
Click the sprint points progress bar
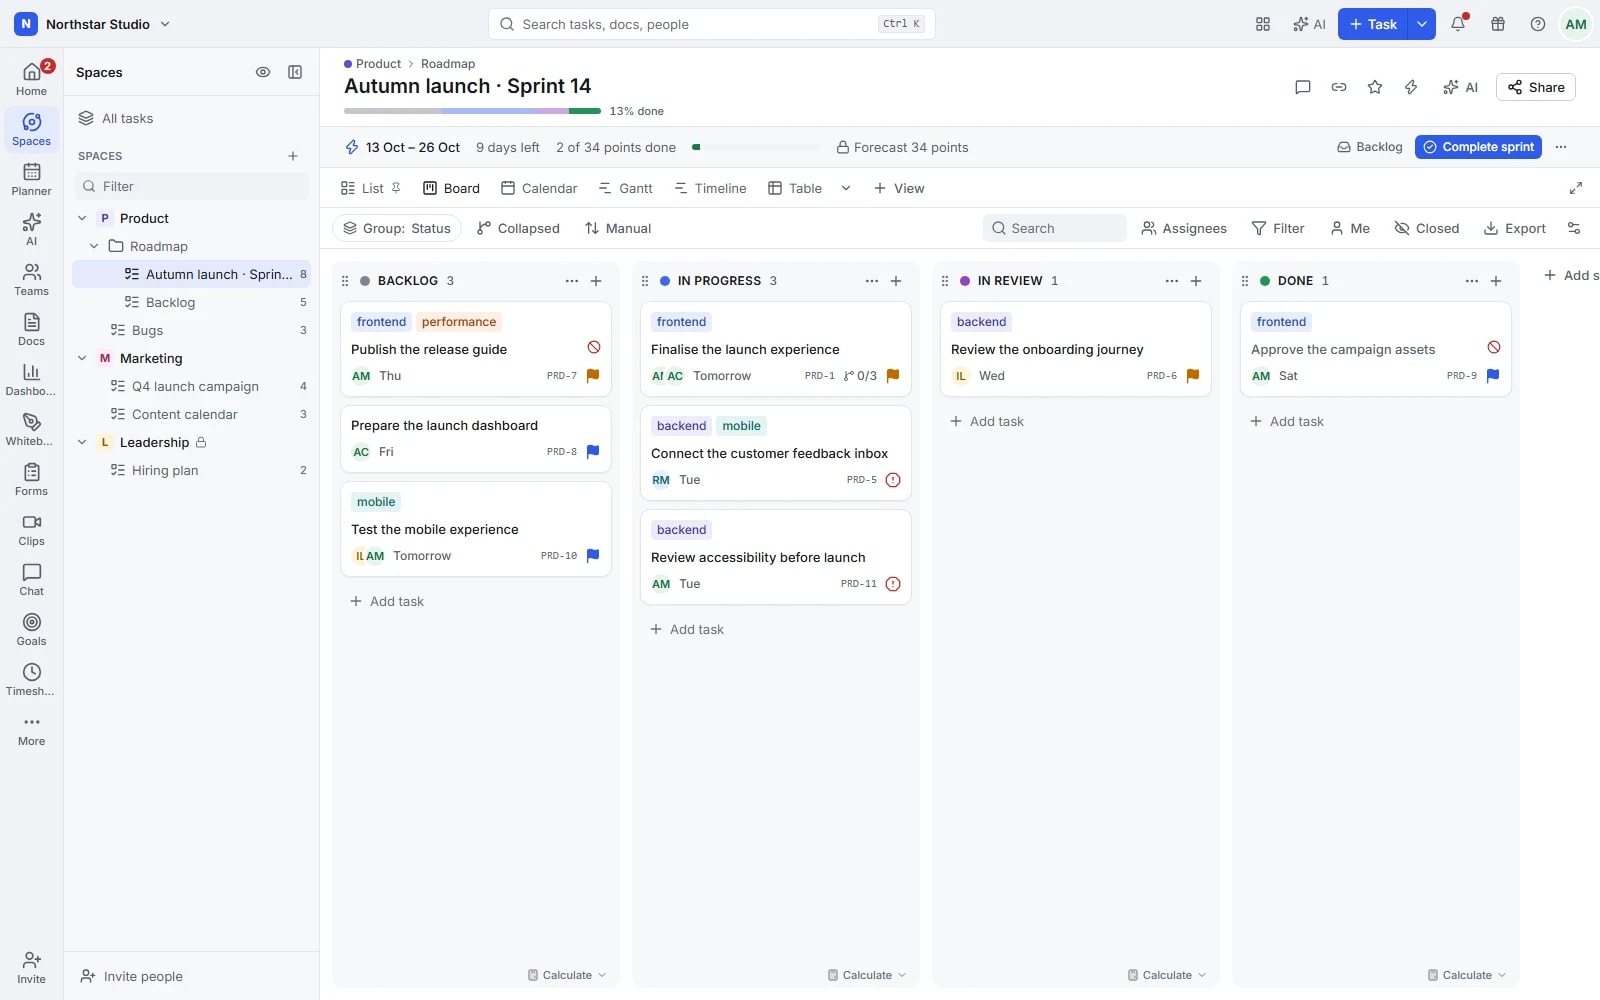756,147
